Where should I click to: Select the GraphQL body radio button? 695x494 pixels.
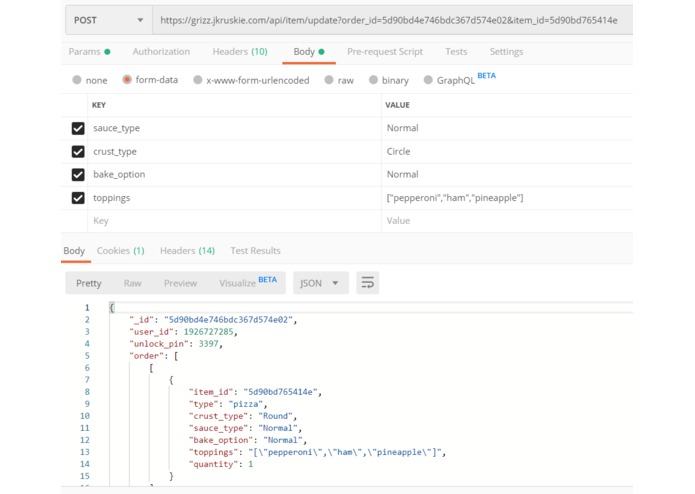[428, 80]
